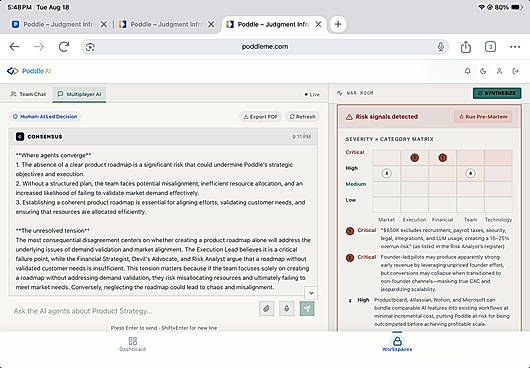The width and height of the screenshot is (530, 368).
Task: Click Critical Execution risk marker 2
Action: coord(414,158)
